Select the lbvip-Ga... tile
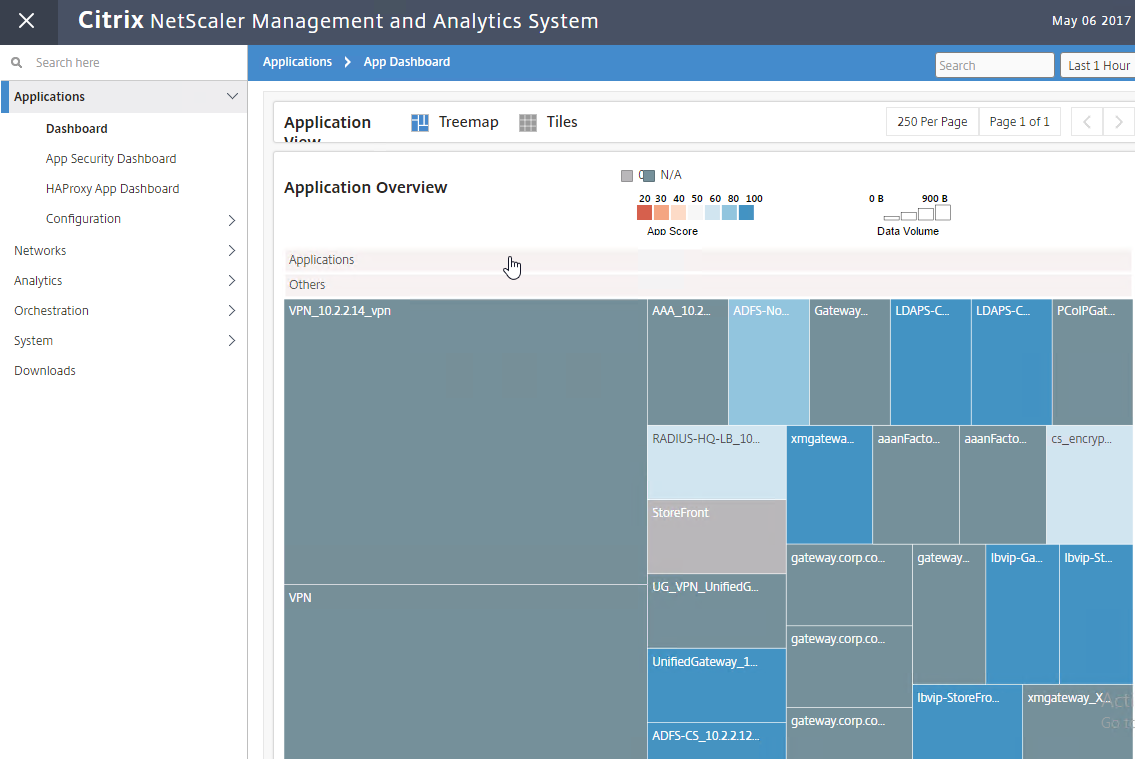The width and height of the screenshot is (1135, 759). pyautogui.click(x=1022, y=614)
